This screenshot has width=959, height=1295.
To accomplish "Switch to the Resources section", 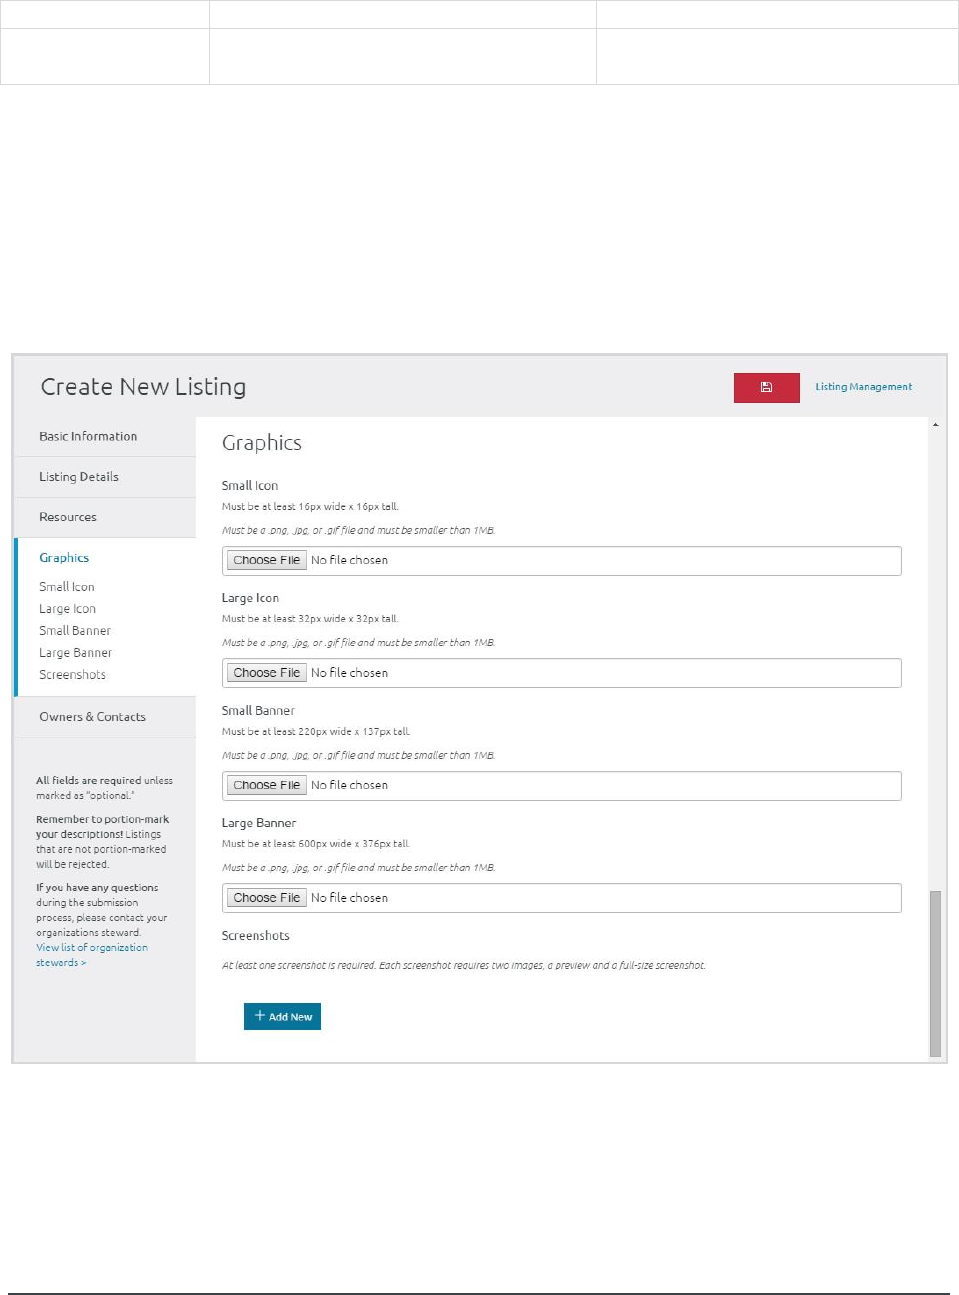I will (68, 517).
